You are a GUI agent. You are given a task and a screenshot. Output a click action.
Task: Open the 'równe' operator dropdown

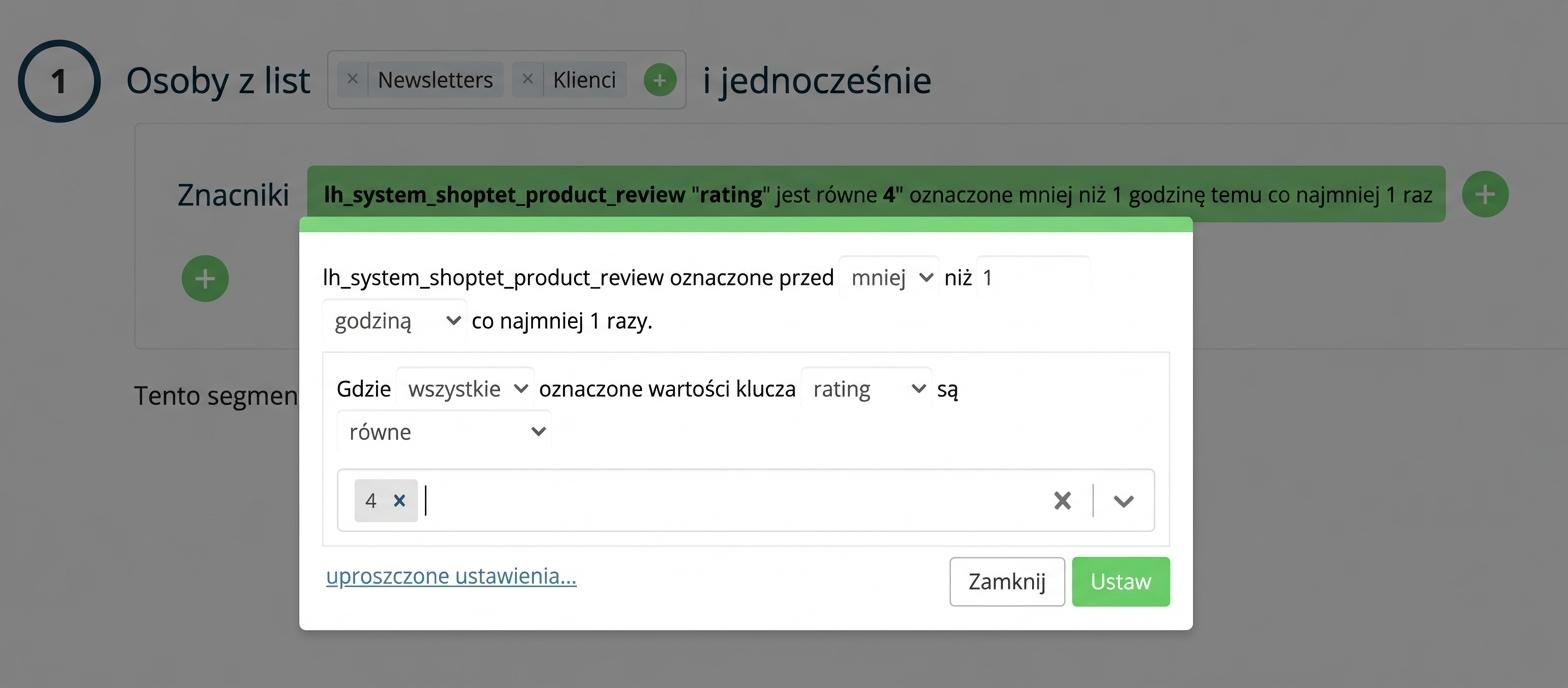point(444,431)
